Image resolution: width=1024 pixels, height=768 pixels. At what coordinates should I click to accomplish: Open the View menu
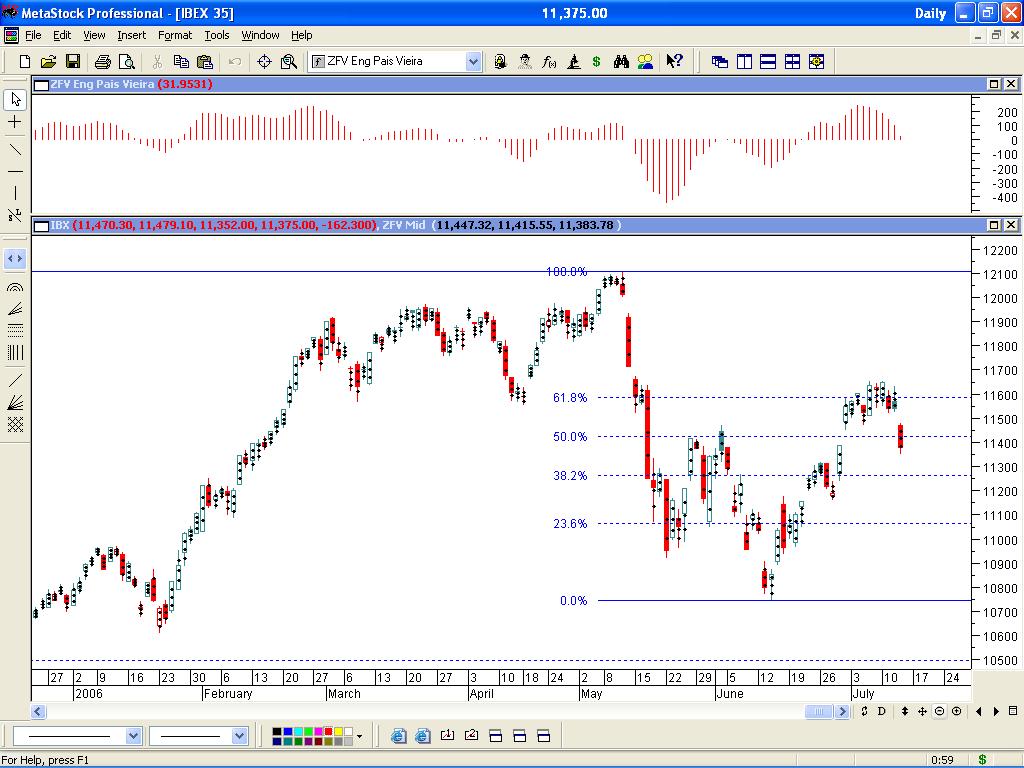coord(94,35)
